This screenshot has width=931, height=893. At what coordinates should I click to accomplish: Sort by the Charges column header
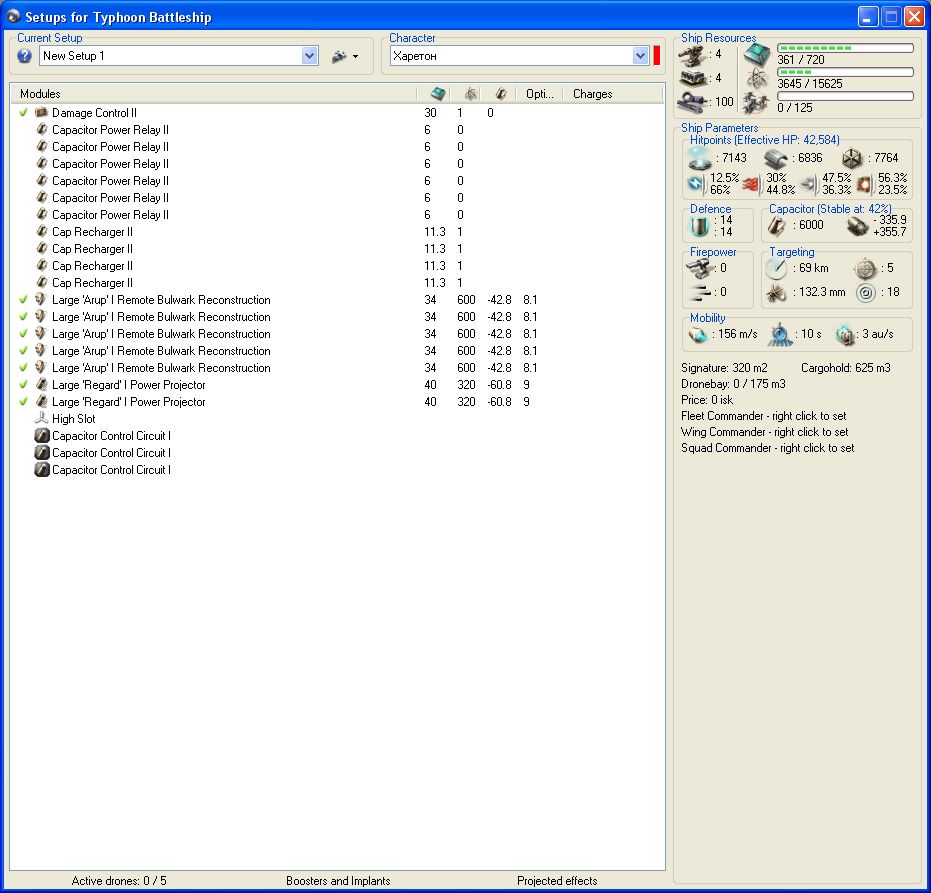point(613,94)
